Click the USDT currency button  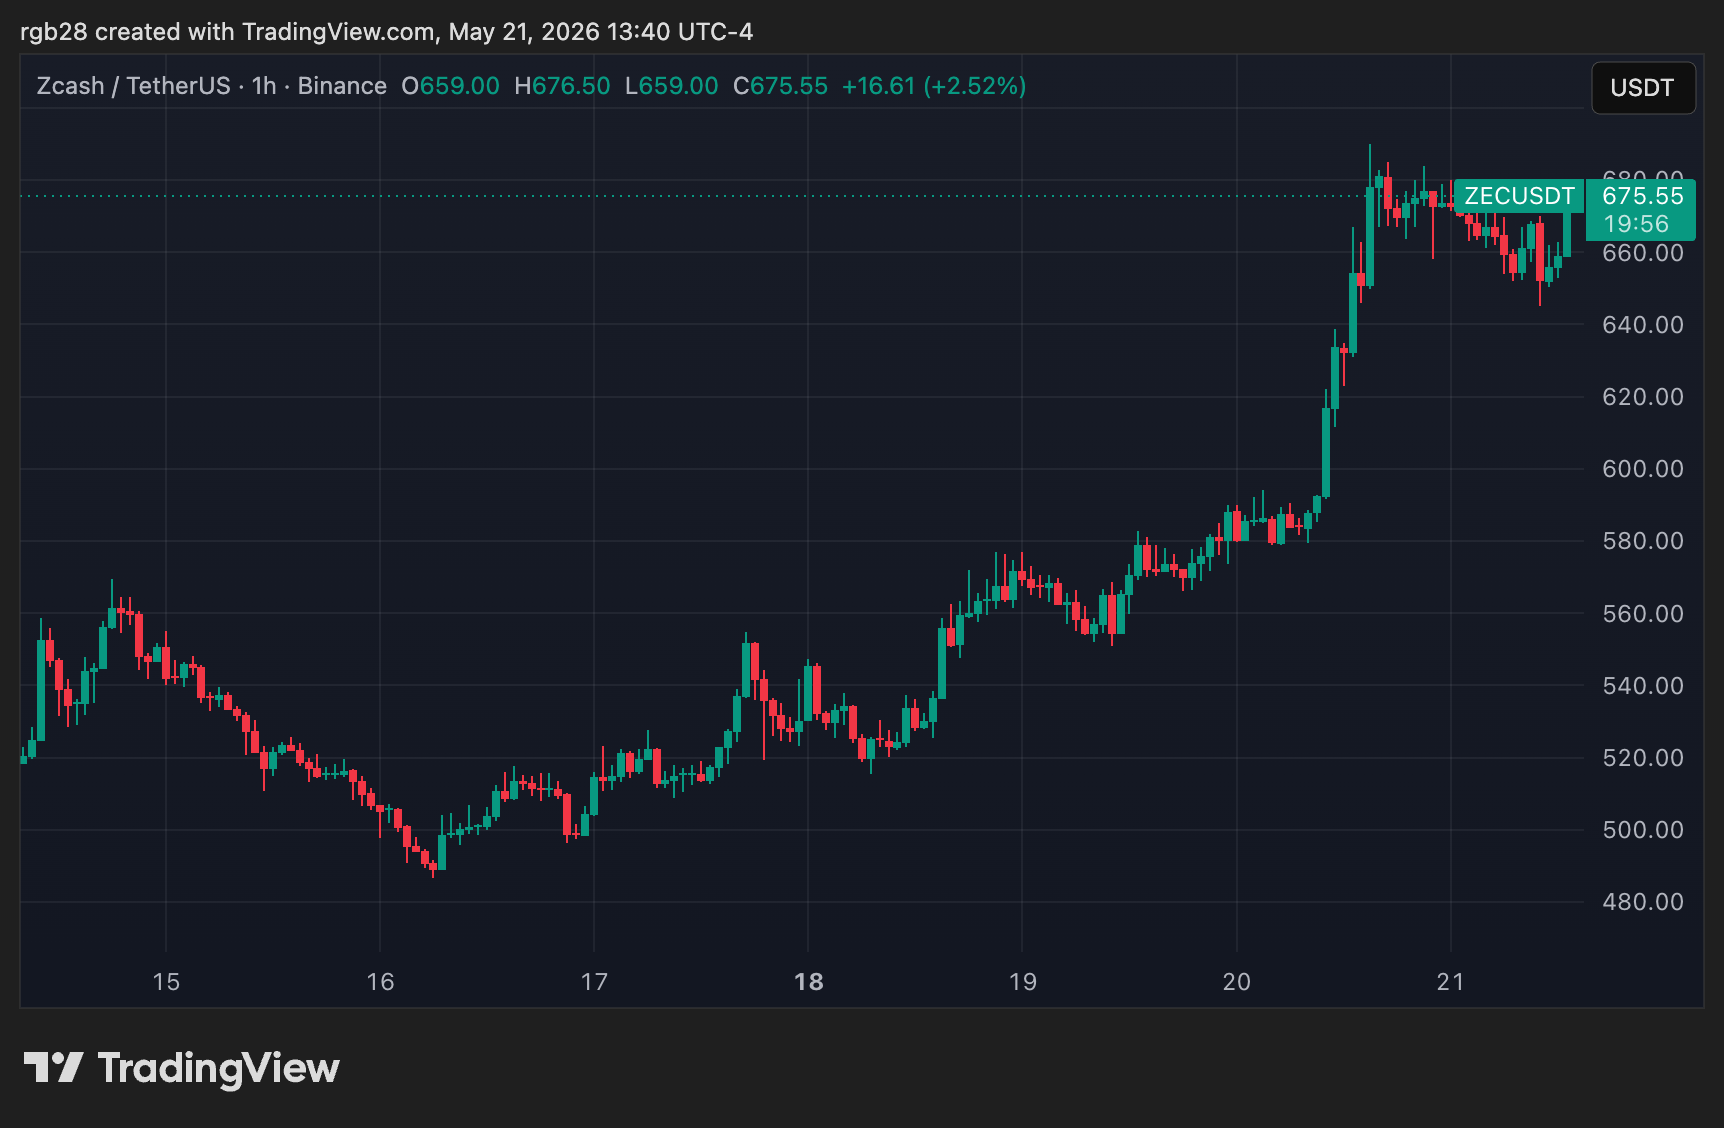click(x=1643, y=88)
